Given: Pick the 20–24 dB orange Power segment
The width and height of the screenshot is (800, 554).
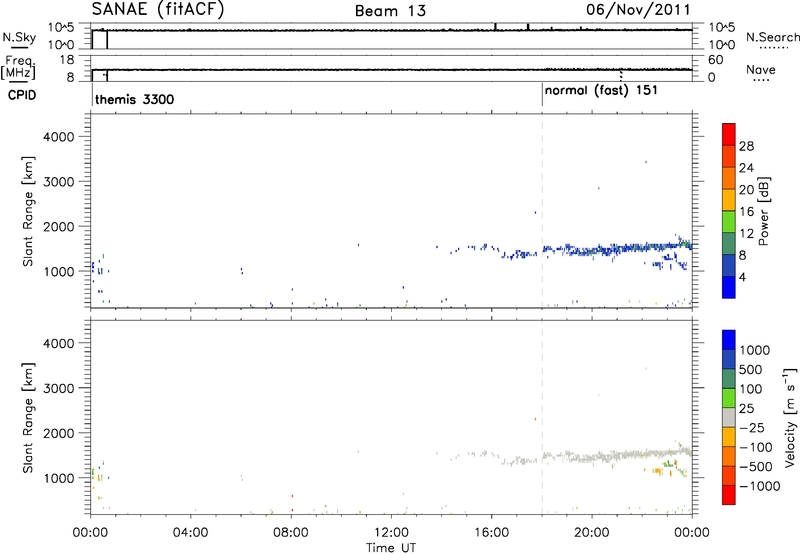Looking at the screenshot, I should (x=729, y=178).
